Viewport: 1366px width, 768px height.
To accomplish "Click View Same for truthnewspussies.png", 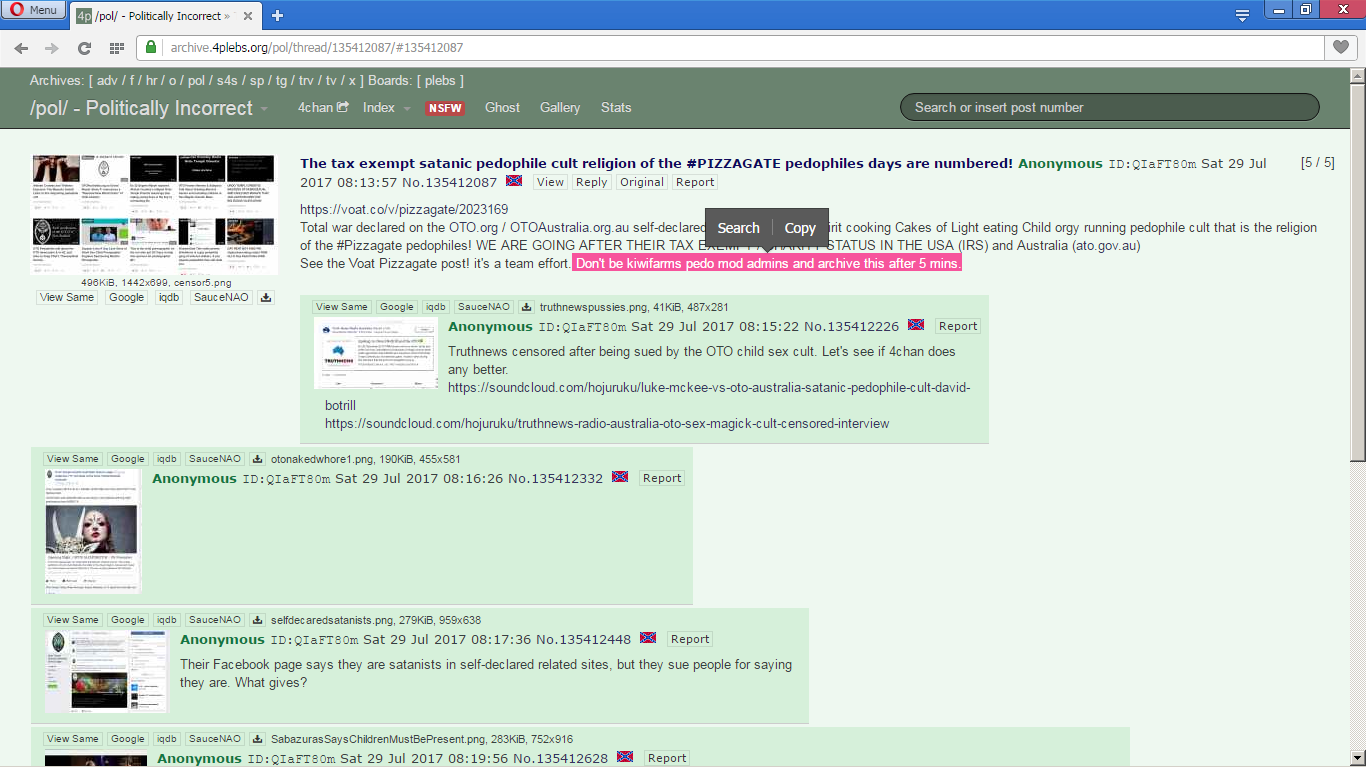I will [341, 307].
